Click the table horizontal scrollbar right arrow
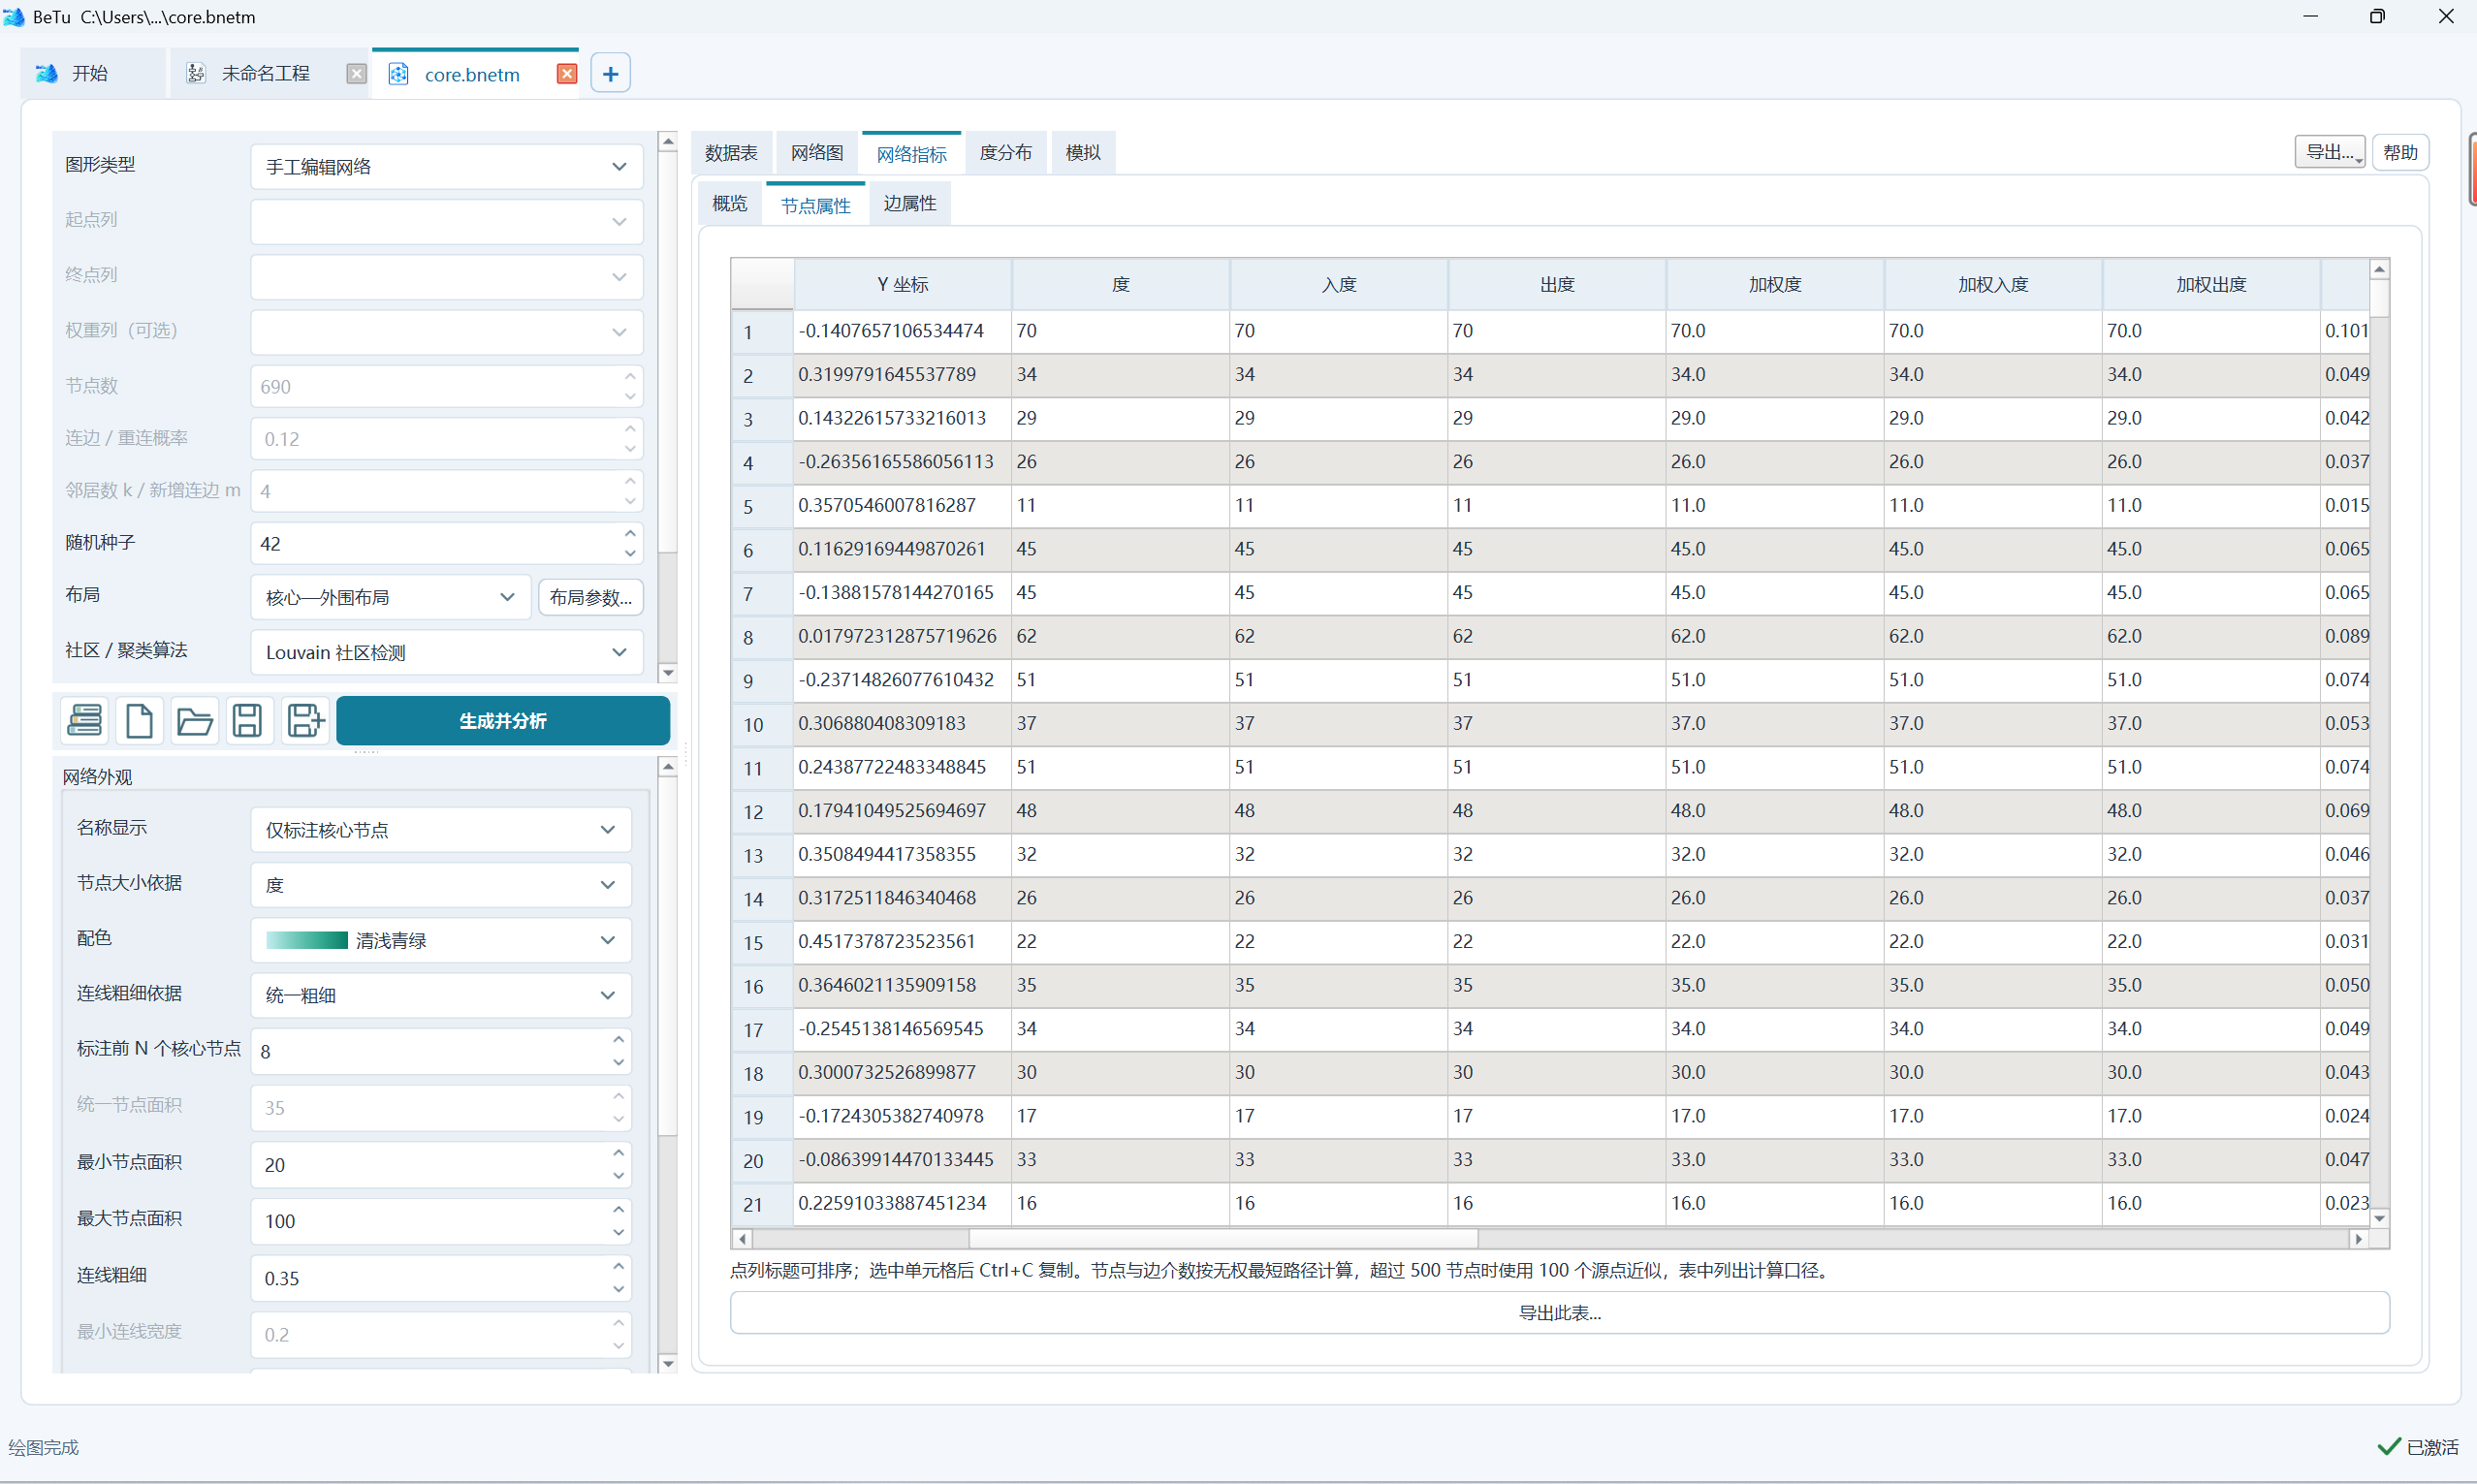Viewport: 2477px width, 1484px height. (x=2359, y=1239)
